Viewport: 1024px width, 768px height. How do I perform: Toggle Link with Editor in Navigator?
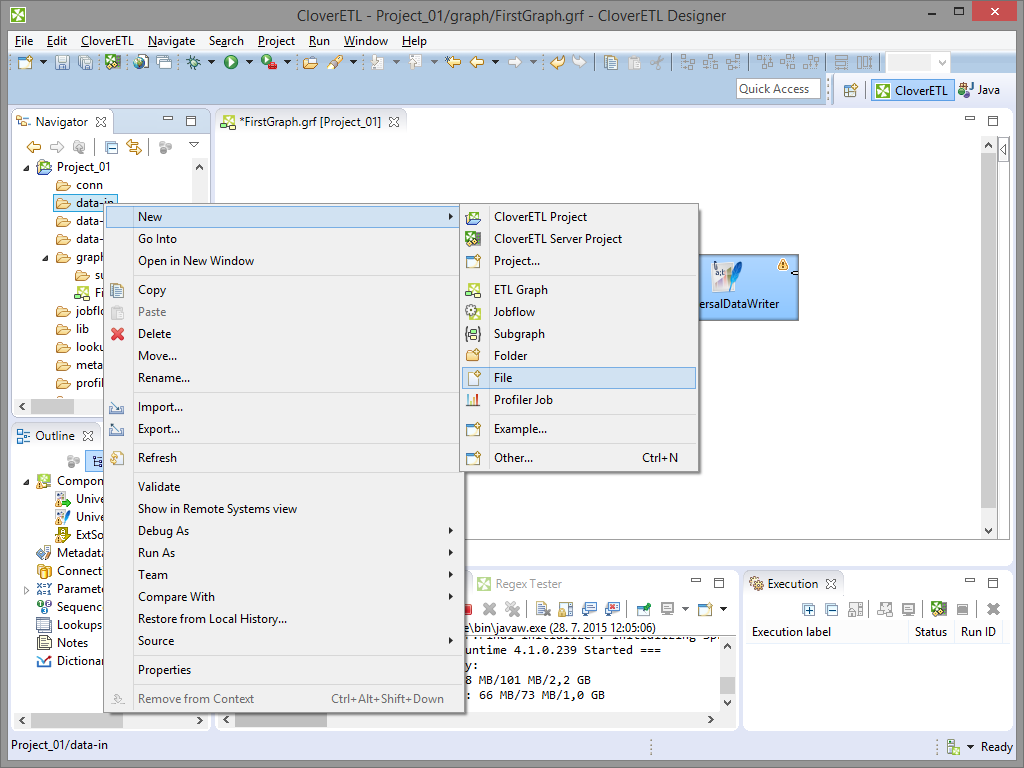133,147
